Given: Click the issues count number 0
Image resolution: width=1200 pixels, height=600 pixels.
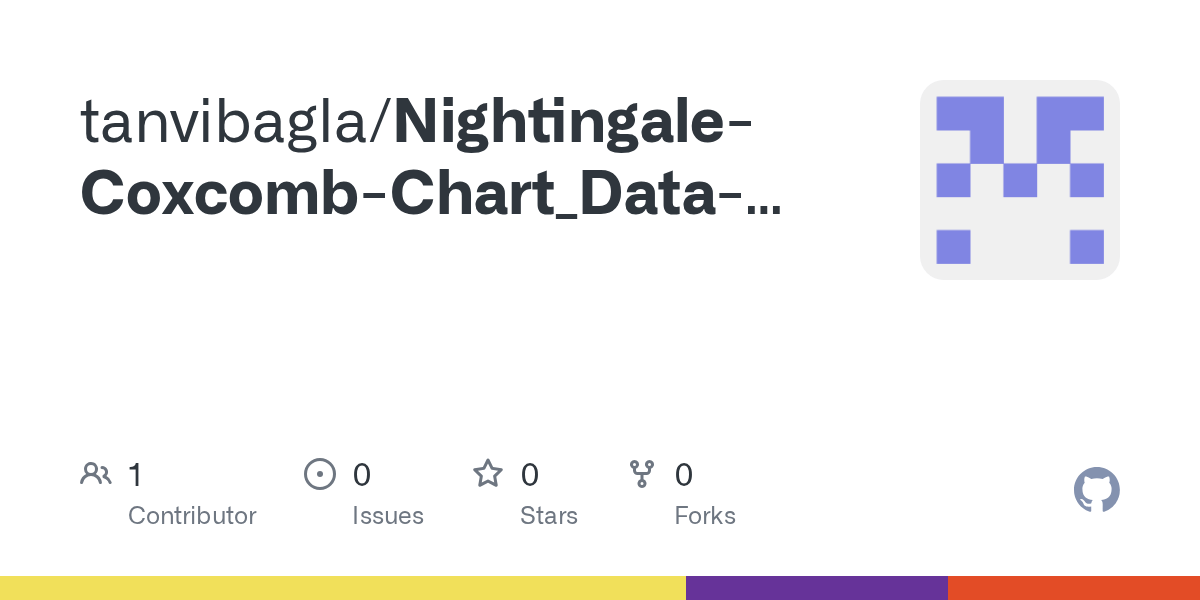Looking at the screenshot, I should coord(362,474).
